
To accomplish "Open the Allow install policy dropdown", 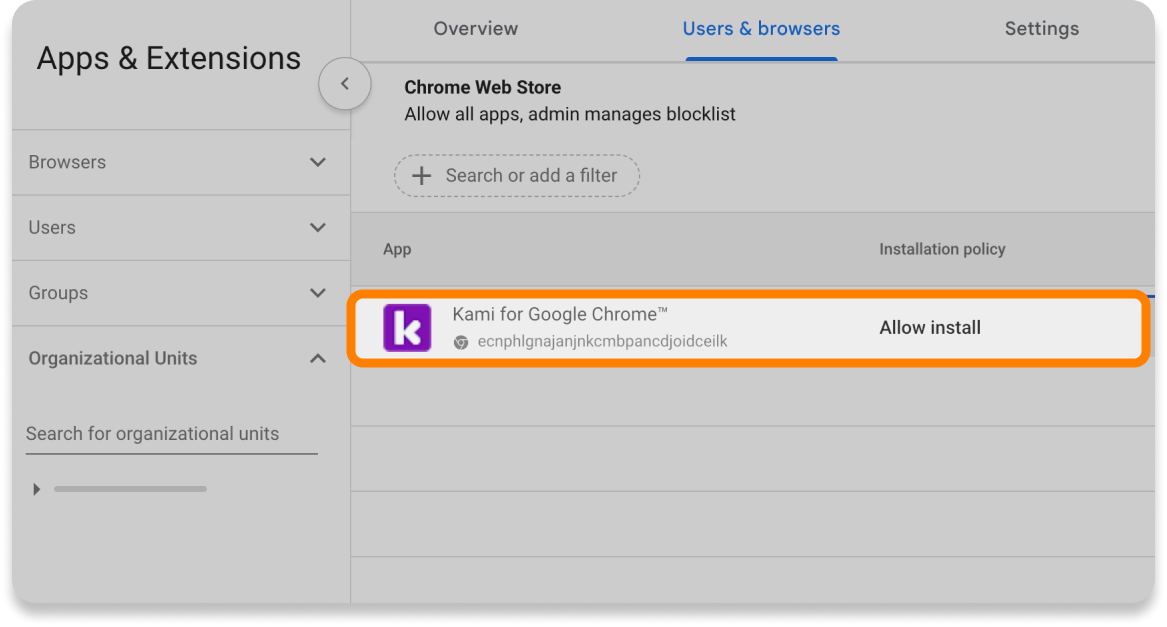I will (930, 328).
